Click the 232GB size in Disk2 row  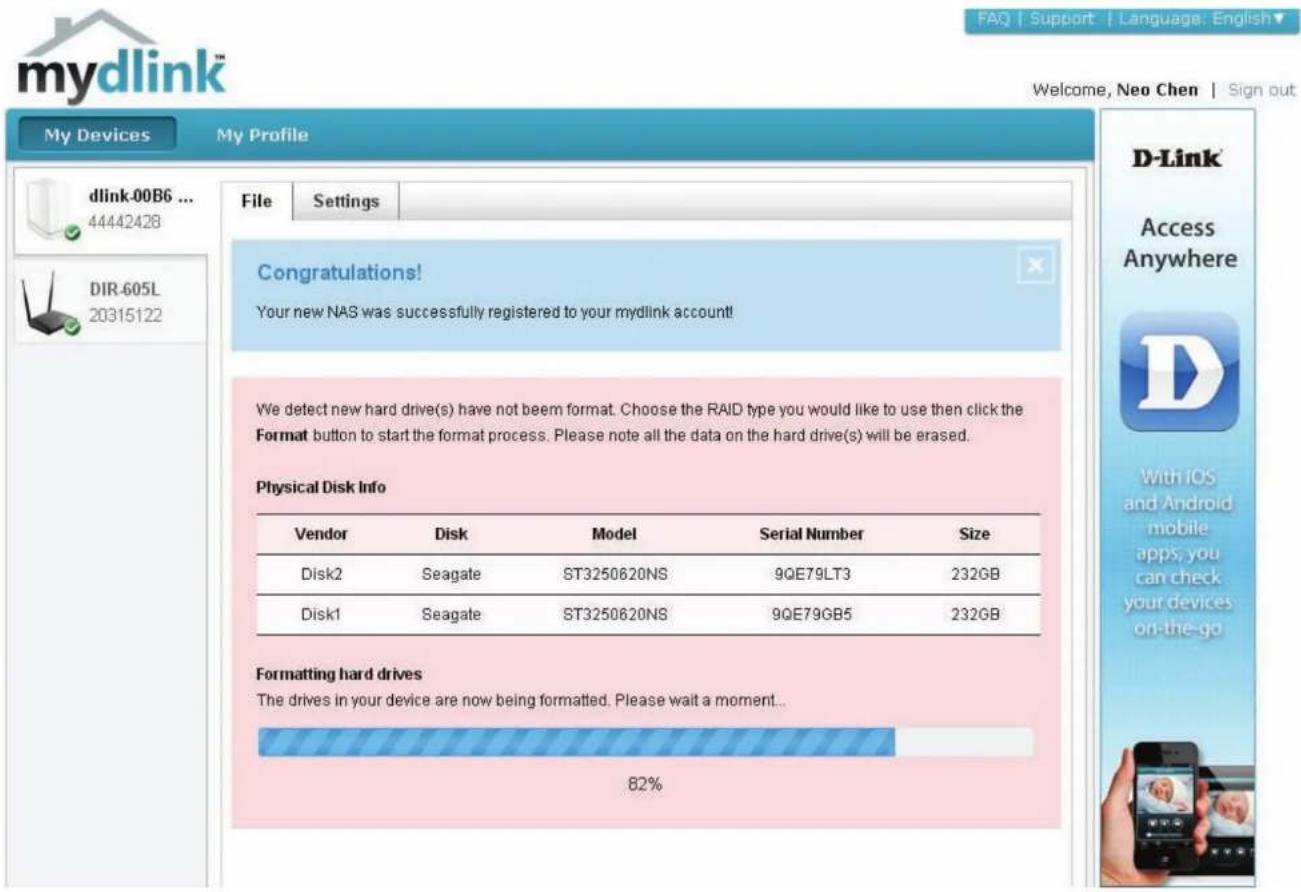point(974,575)
